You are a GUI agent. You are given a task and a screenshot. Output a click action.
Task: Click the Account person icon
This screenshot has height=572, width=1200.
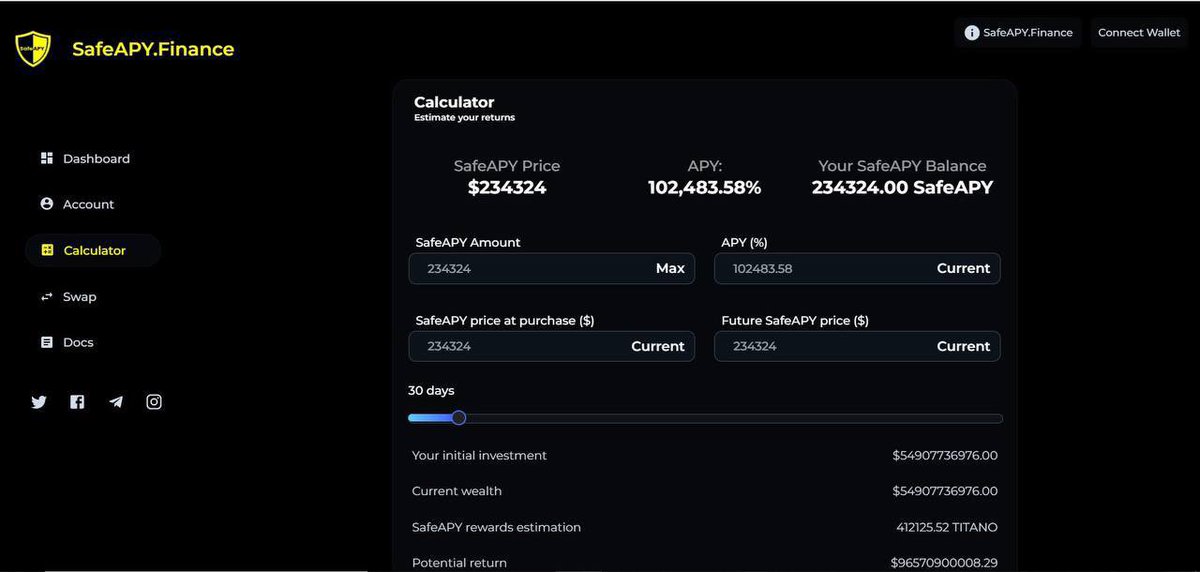[x=46, y=204]
